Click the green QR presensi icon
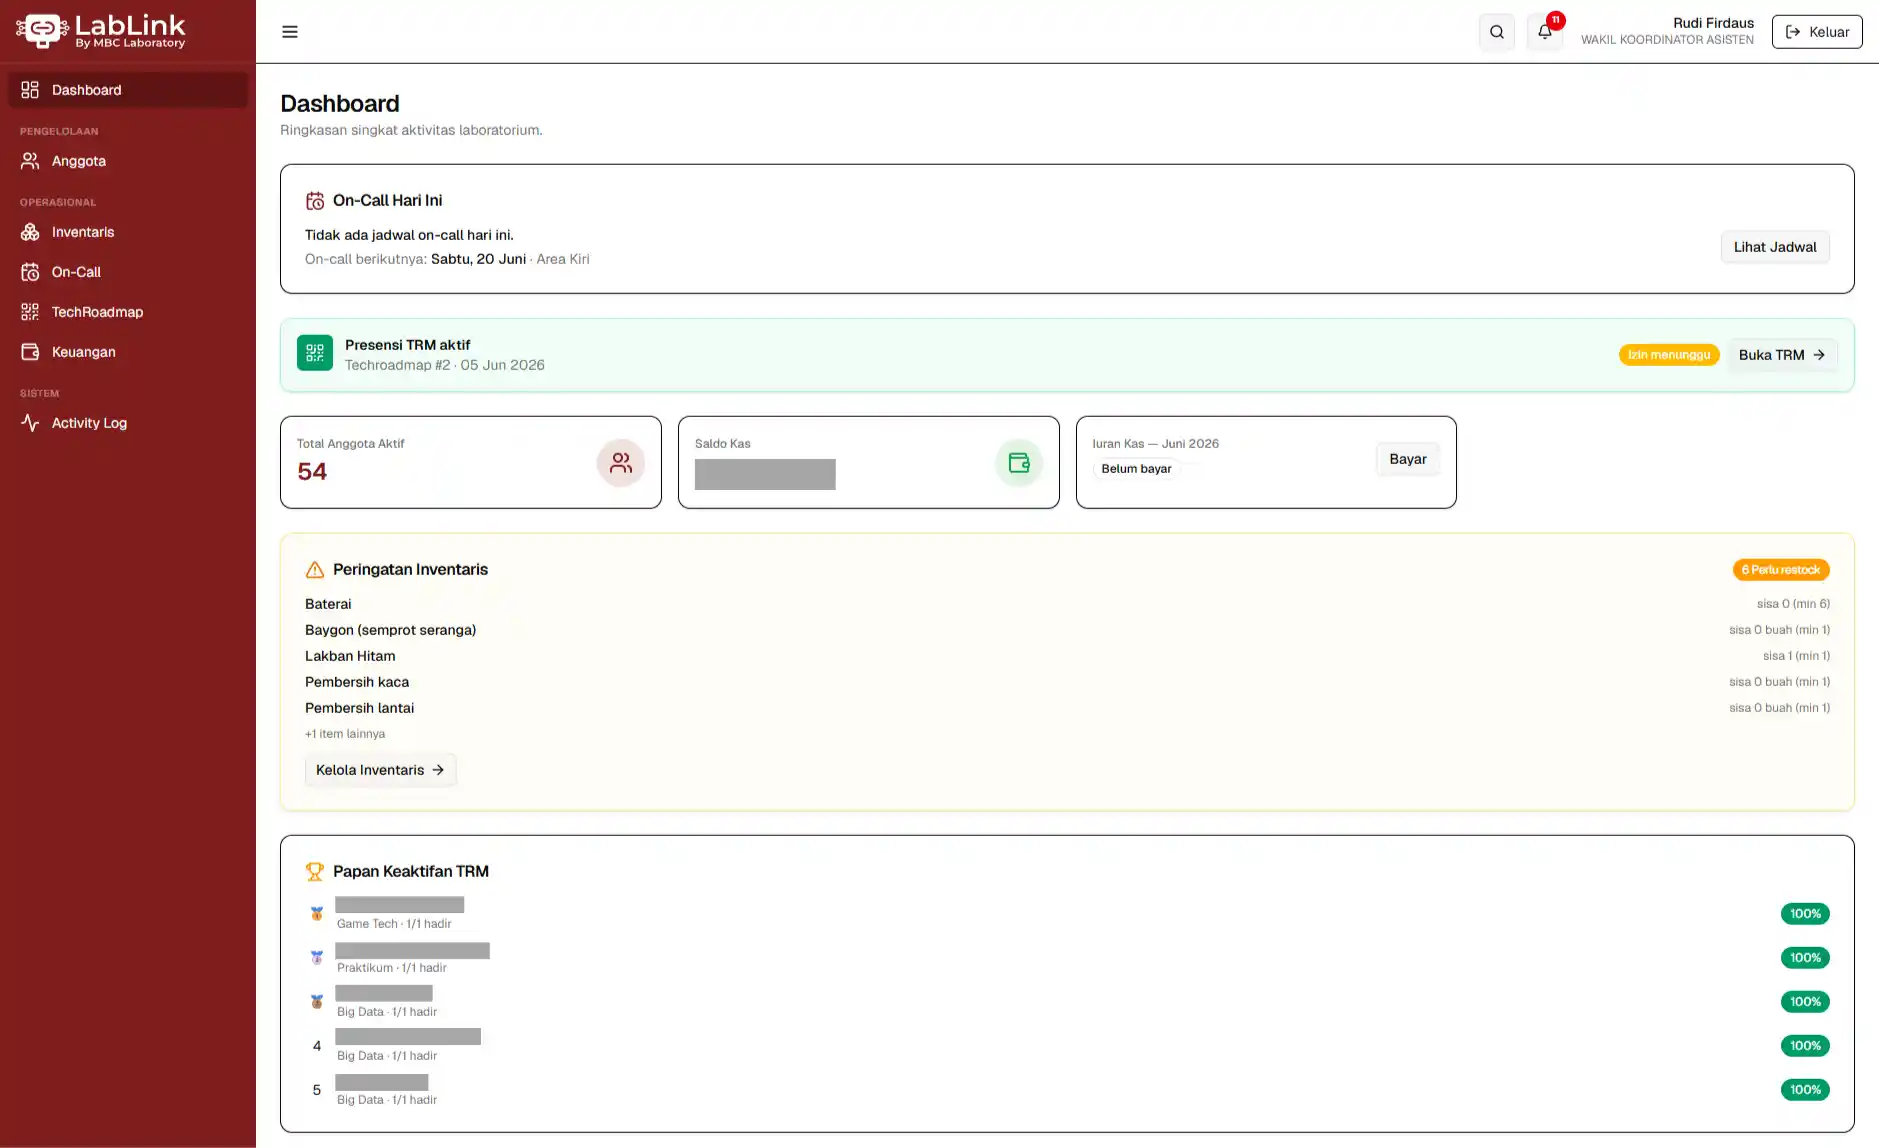Image resolution: width=1879 pixels, height=1148 pixels. 315,353
